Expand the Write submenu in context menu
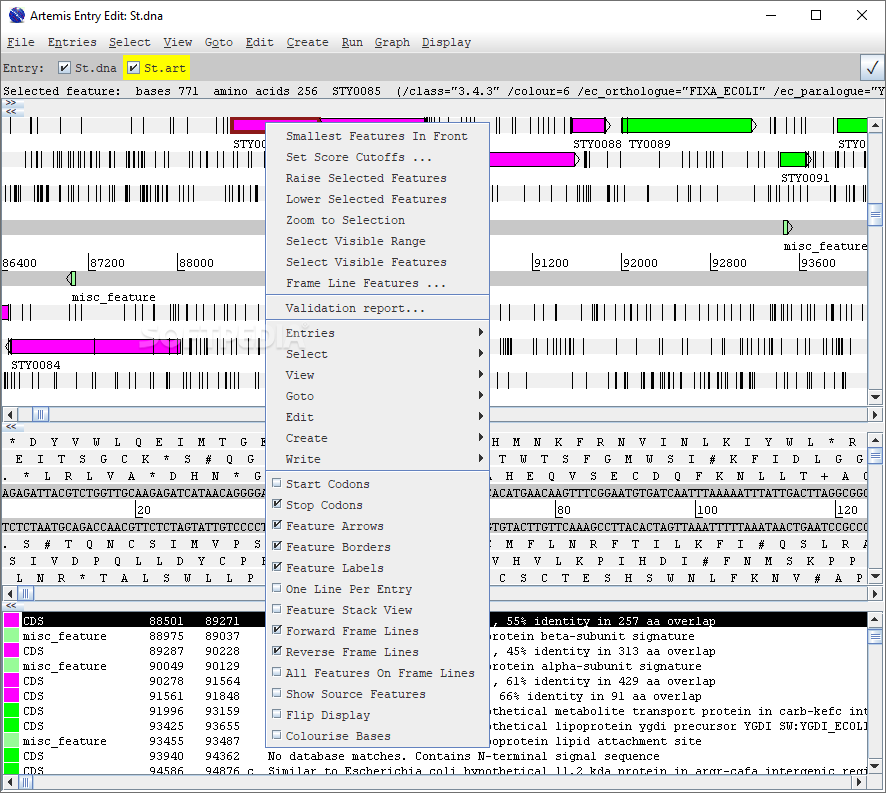 click(377, 458)
